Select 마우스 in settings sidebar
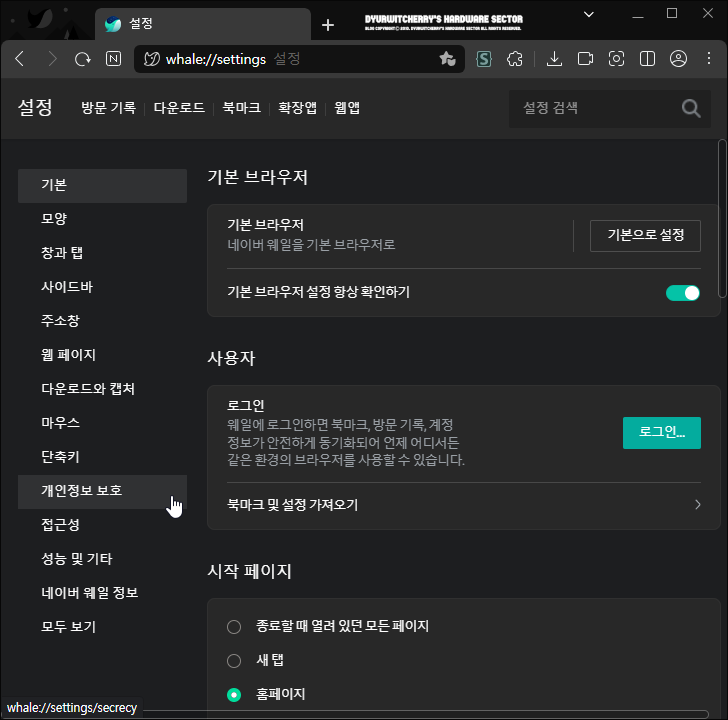728x720 pixels. [x=102, y=423]
